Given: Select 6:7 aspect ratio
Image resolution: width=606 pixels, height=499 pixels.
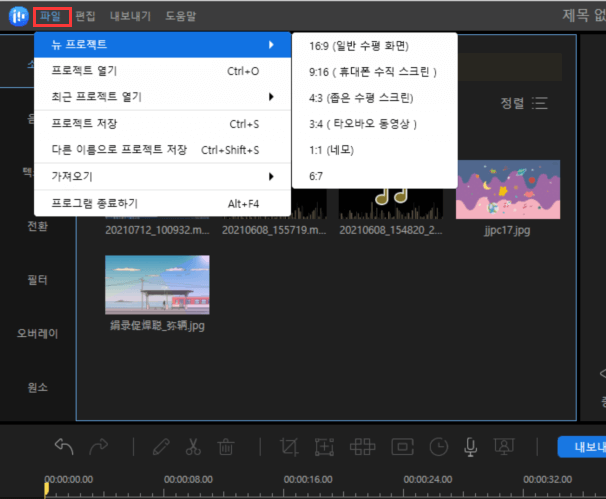Looking at the screenshot, I should [x=374, y=176].
